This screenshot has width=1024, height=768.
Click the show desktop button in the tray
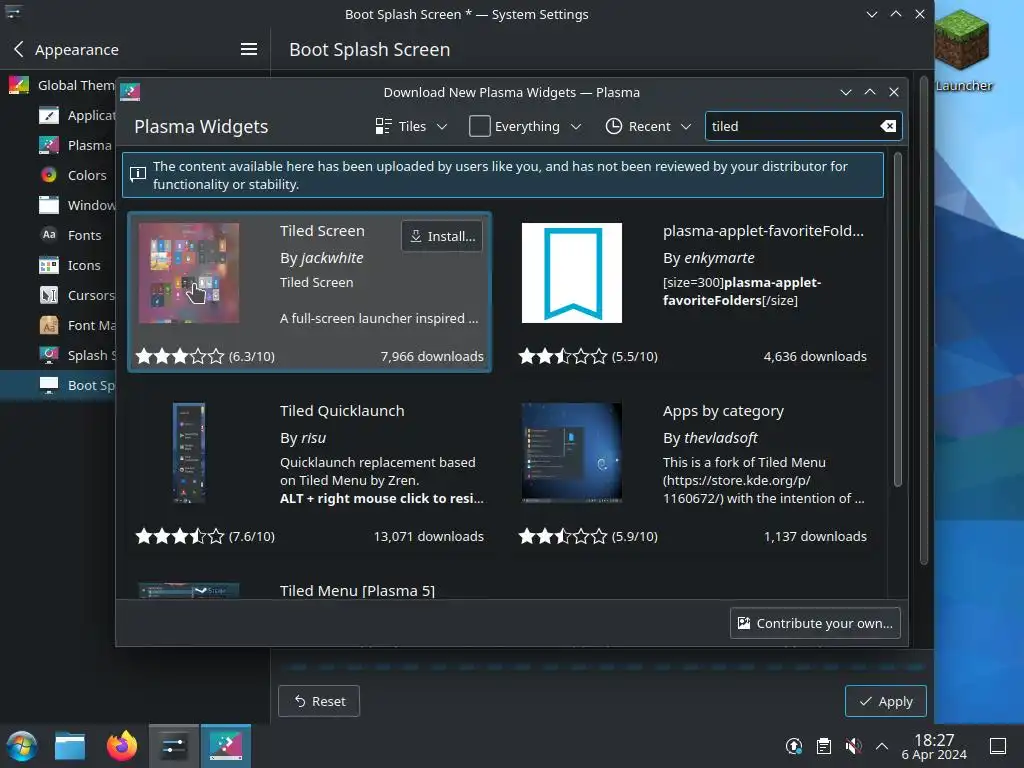pos(998,746)
